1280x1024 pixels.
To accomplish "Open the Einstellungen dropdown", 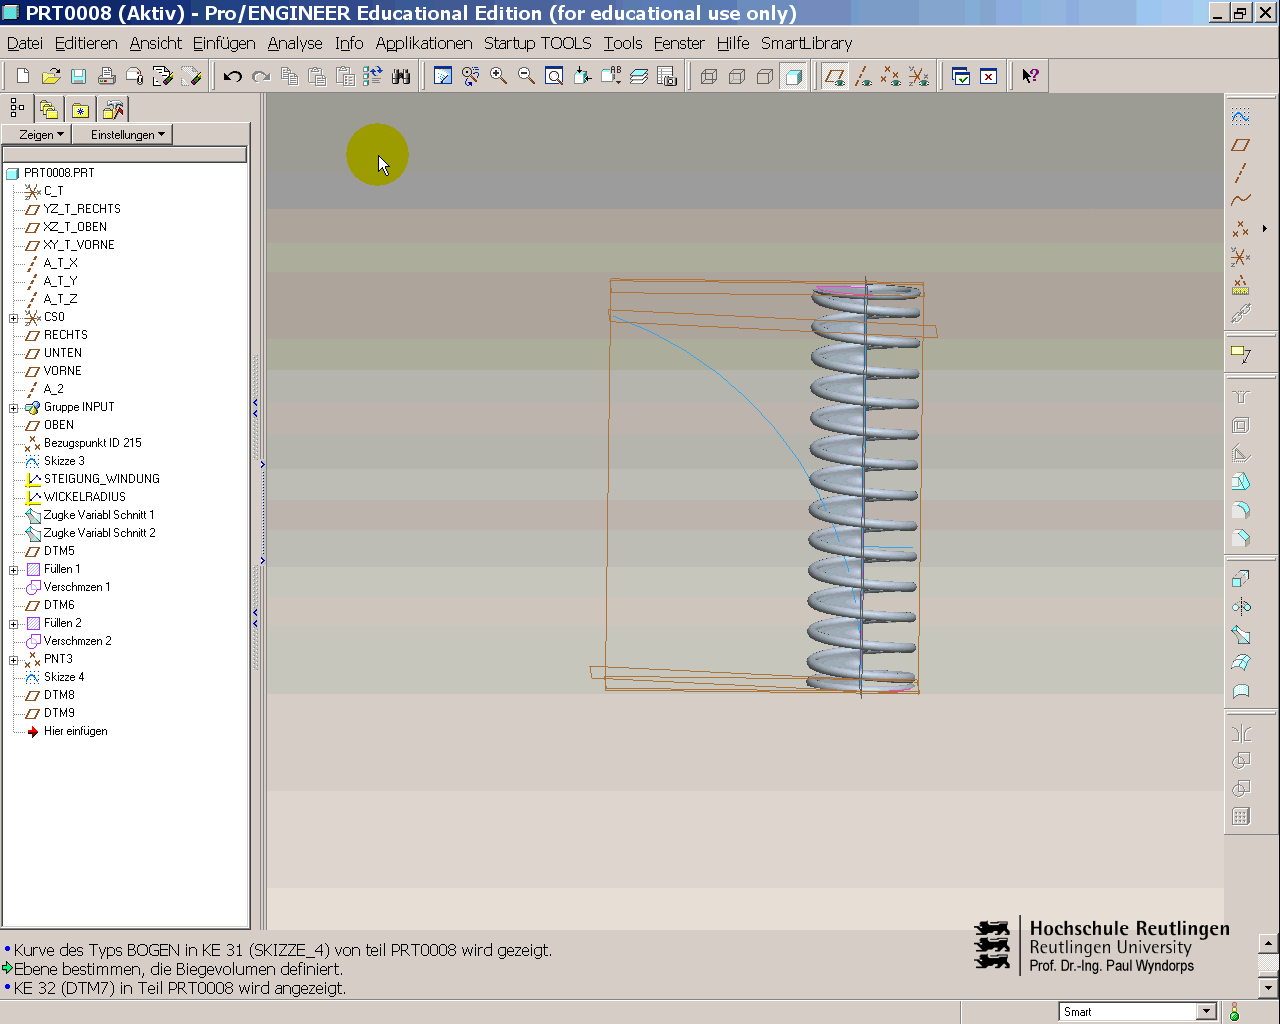I will click(x=122, y=134).
